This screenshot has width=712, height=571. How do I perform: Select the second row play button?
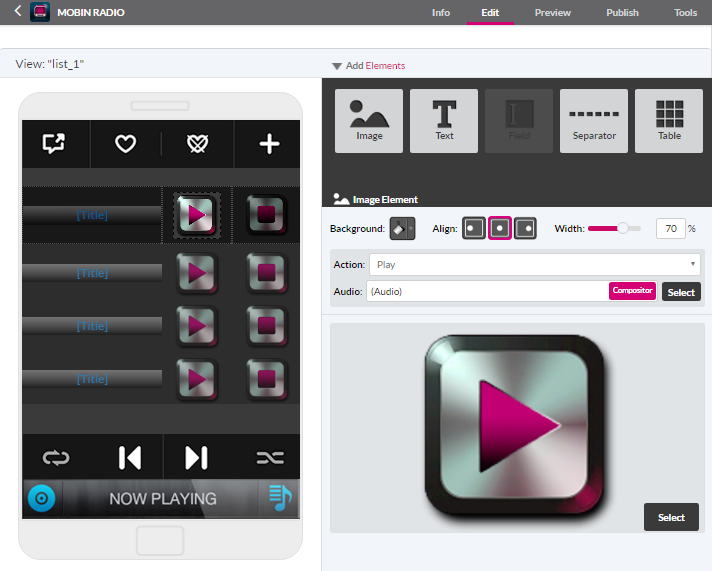tap(197, 273)
